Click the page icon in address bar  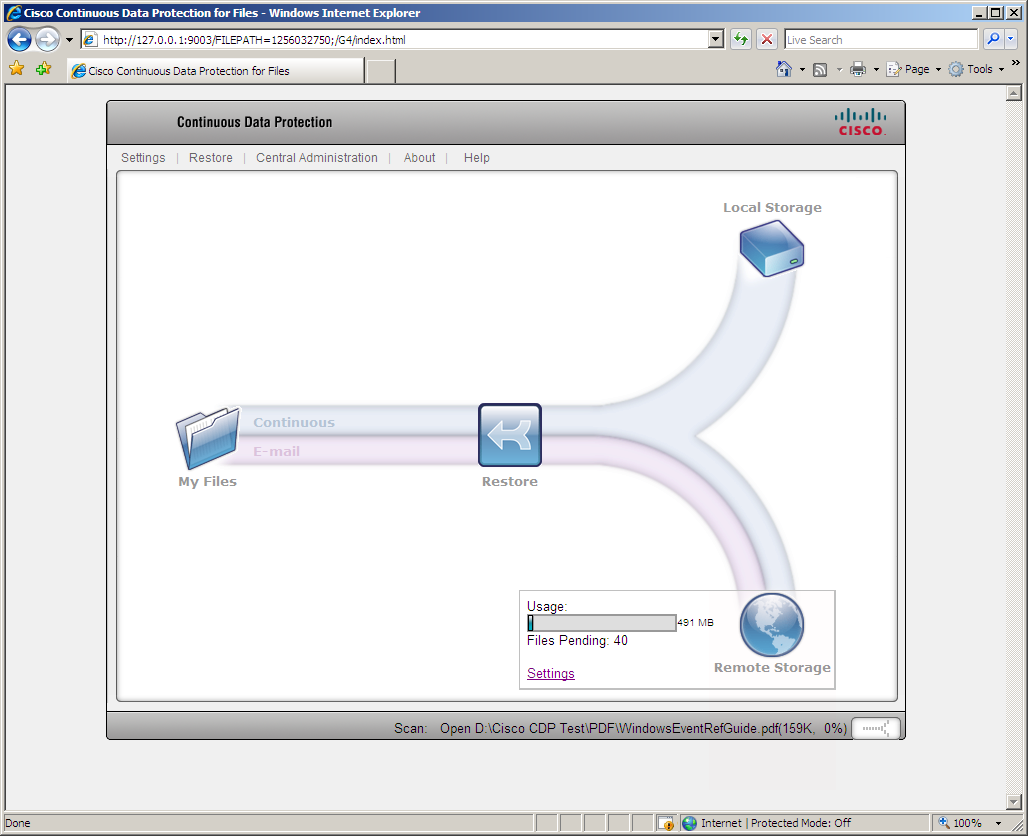click(90, 40)
